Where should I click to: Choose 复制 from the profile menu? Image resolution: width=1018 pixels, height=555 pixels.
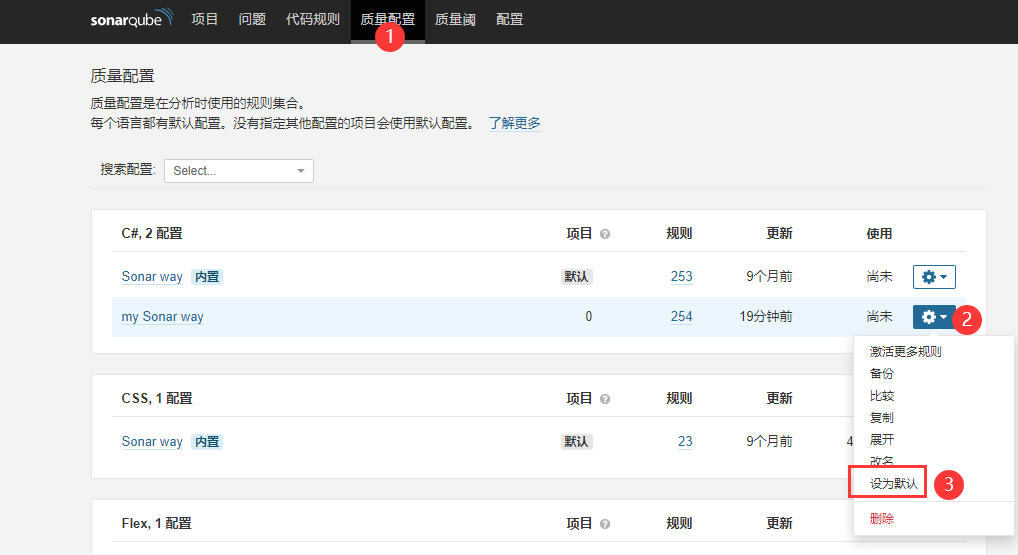pos(881,418)
